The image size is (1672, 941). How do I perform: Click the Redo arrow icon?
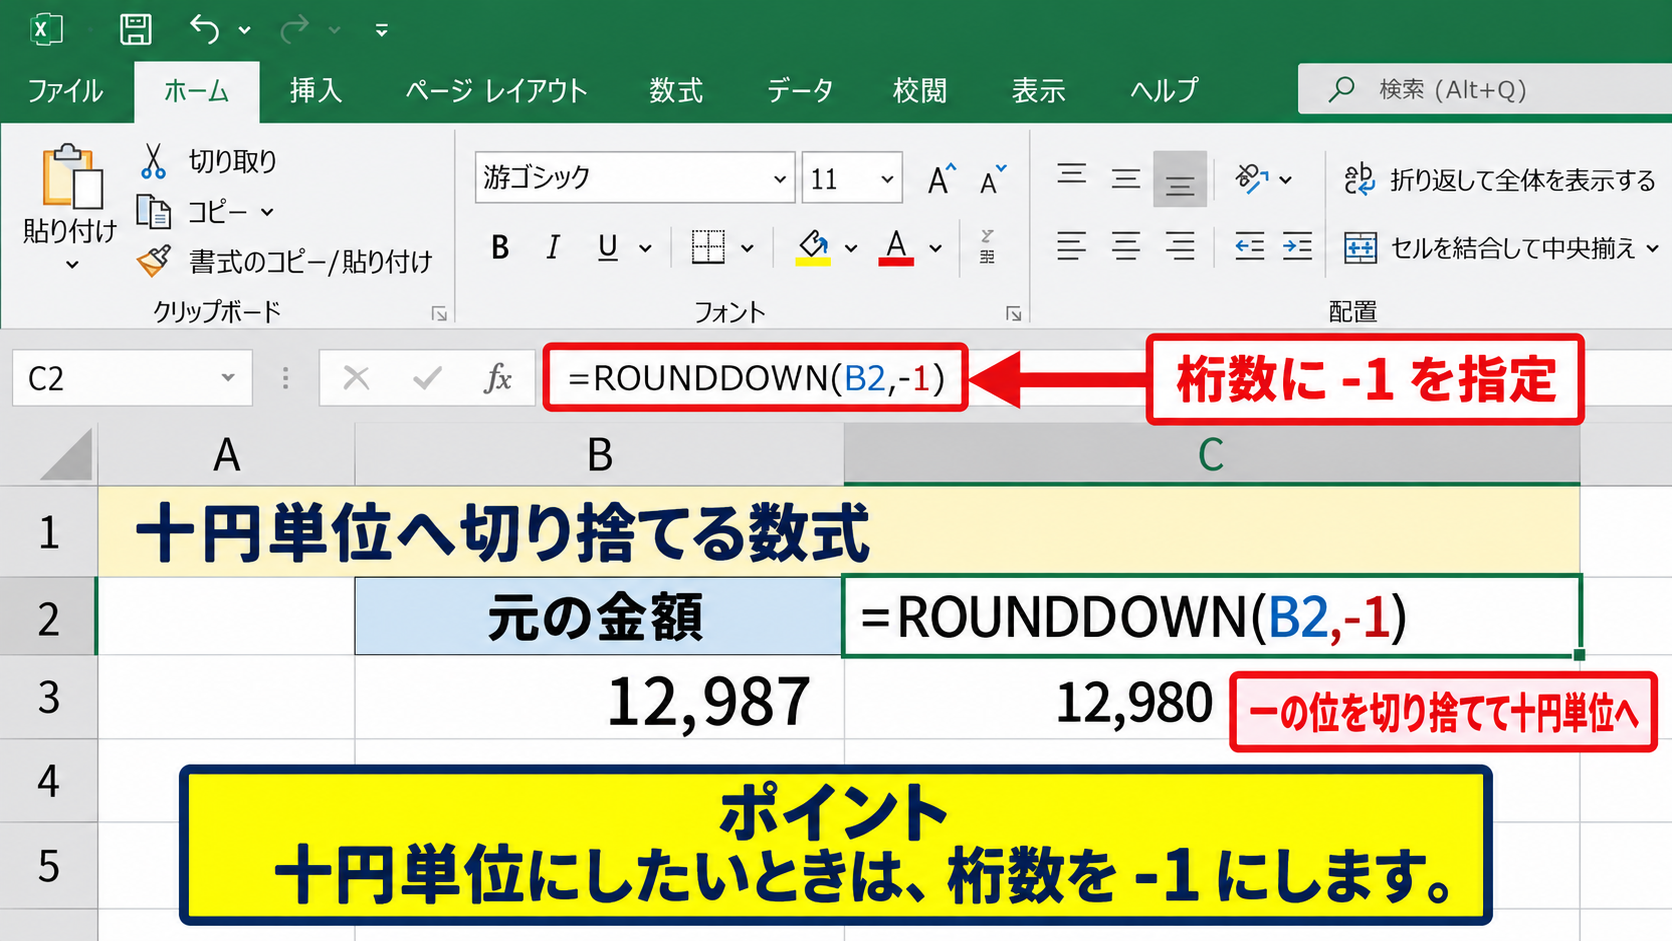295,30
